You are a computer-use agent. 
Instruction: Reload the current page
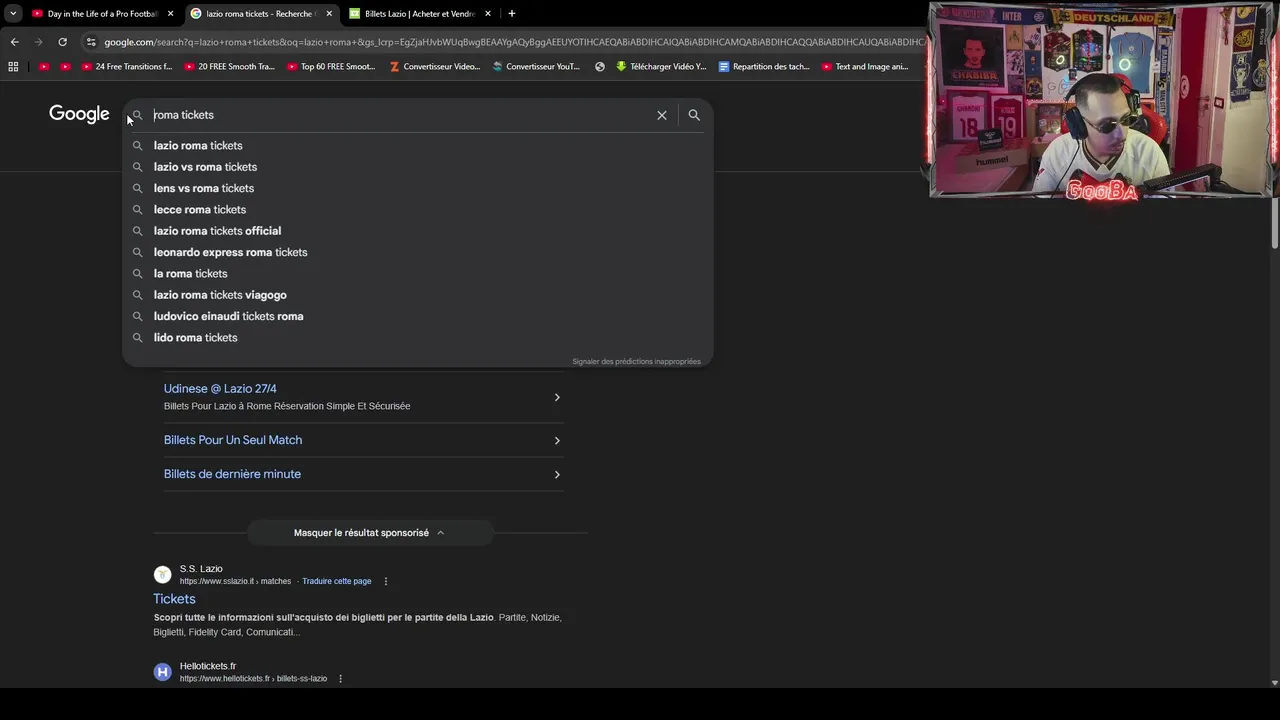point(62,42)
